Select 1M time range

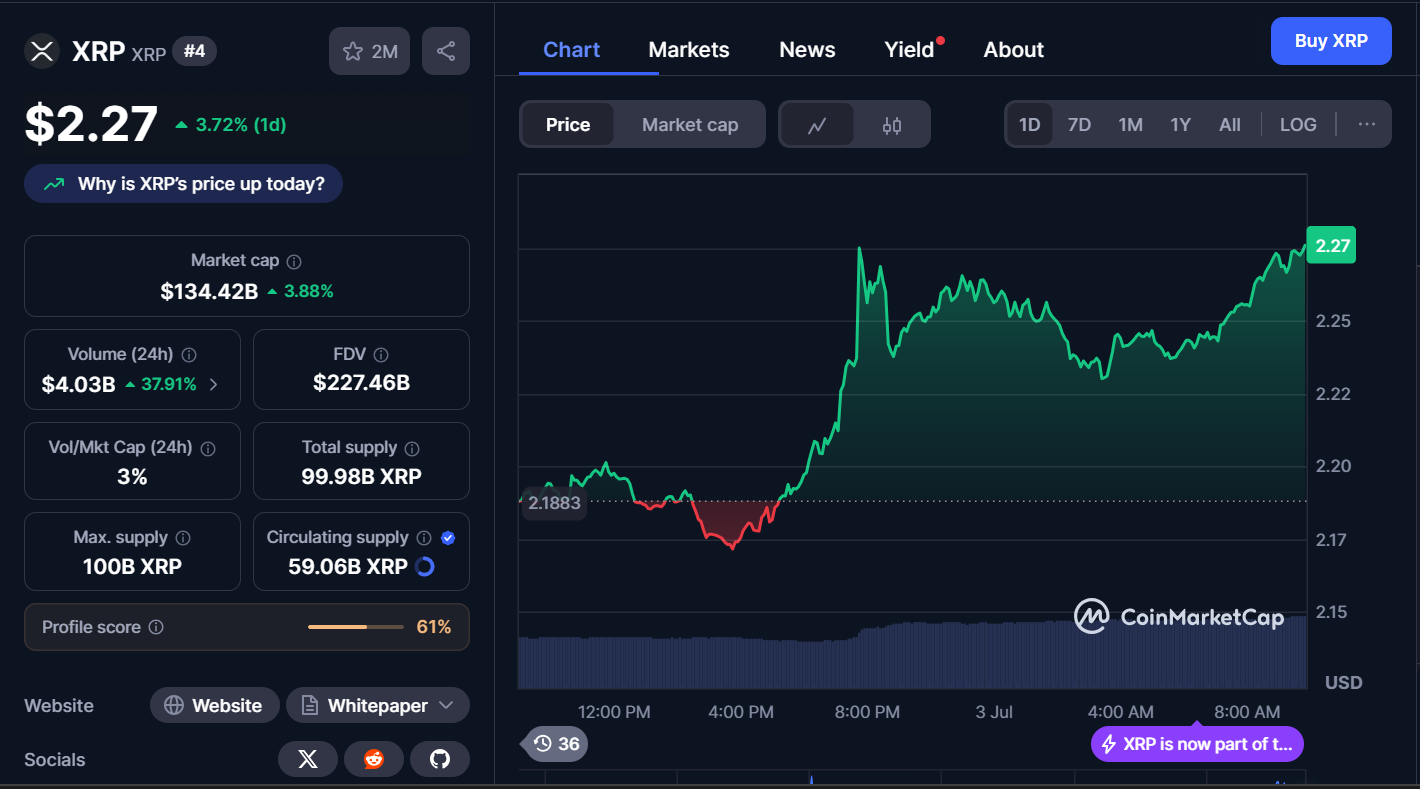(x=1131, y=125)
